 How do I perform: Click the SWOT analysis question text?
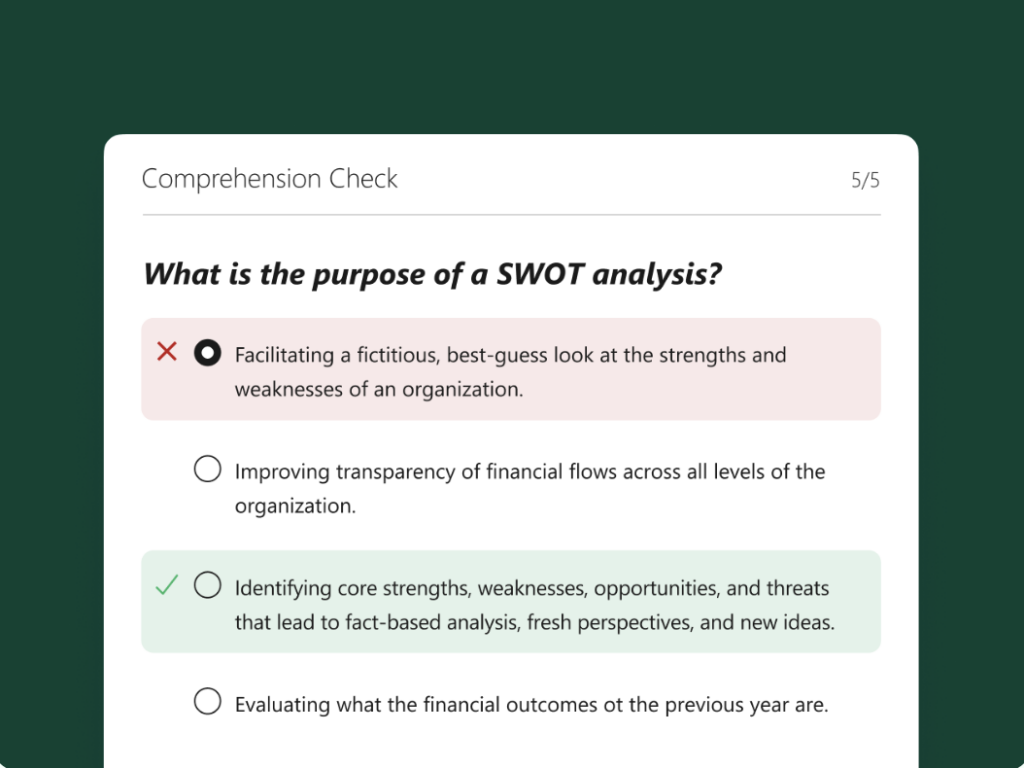pos(432,274)
